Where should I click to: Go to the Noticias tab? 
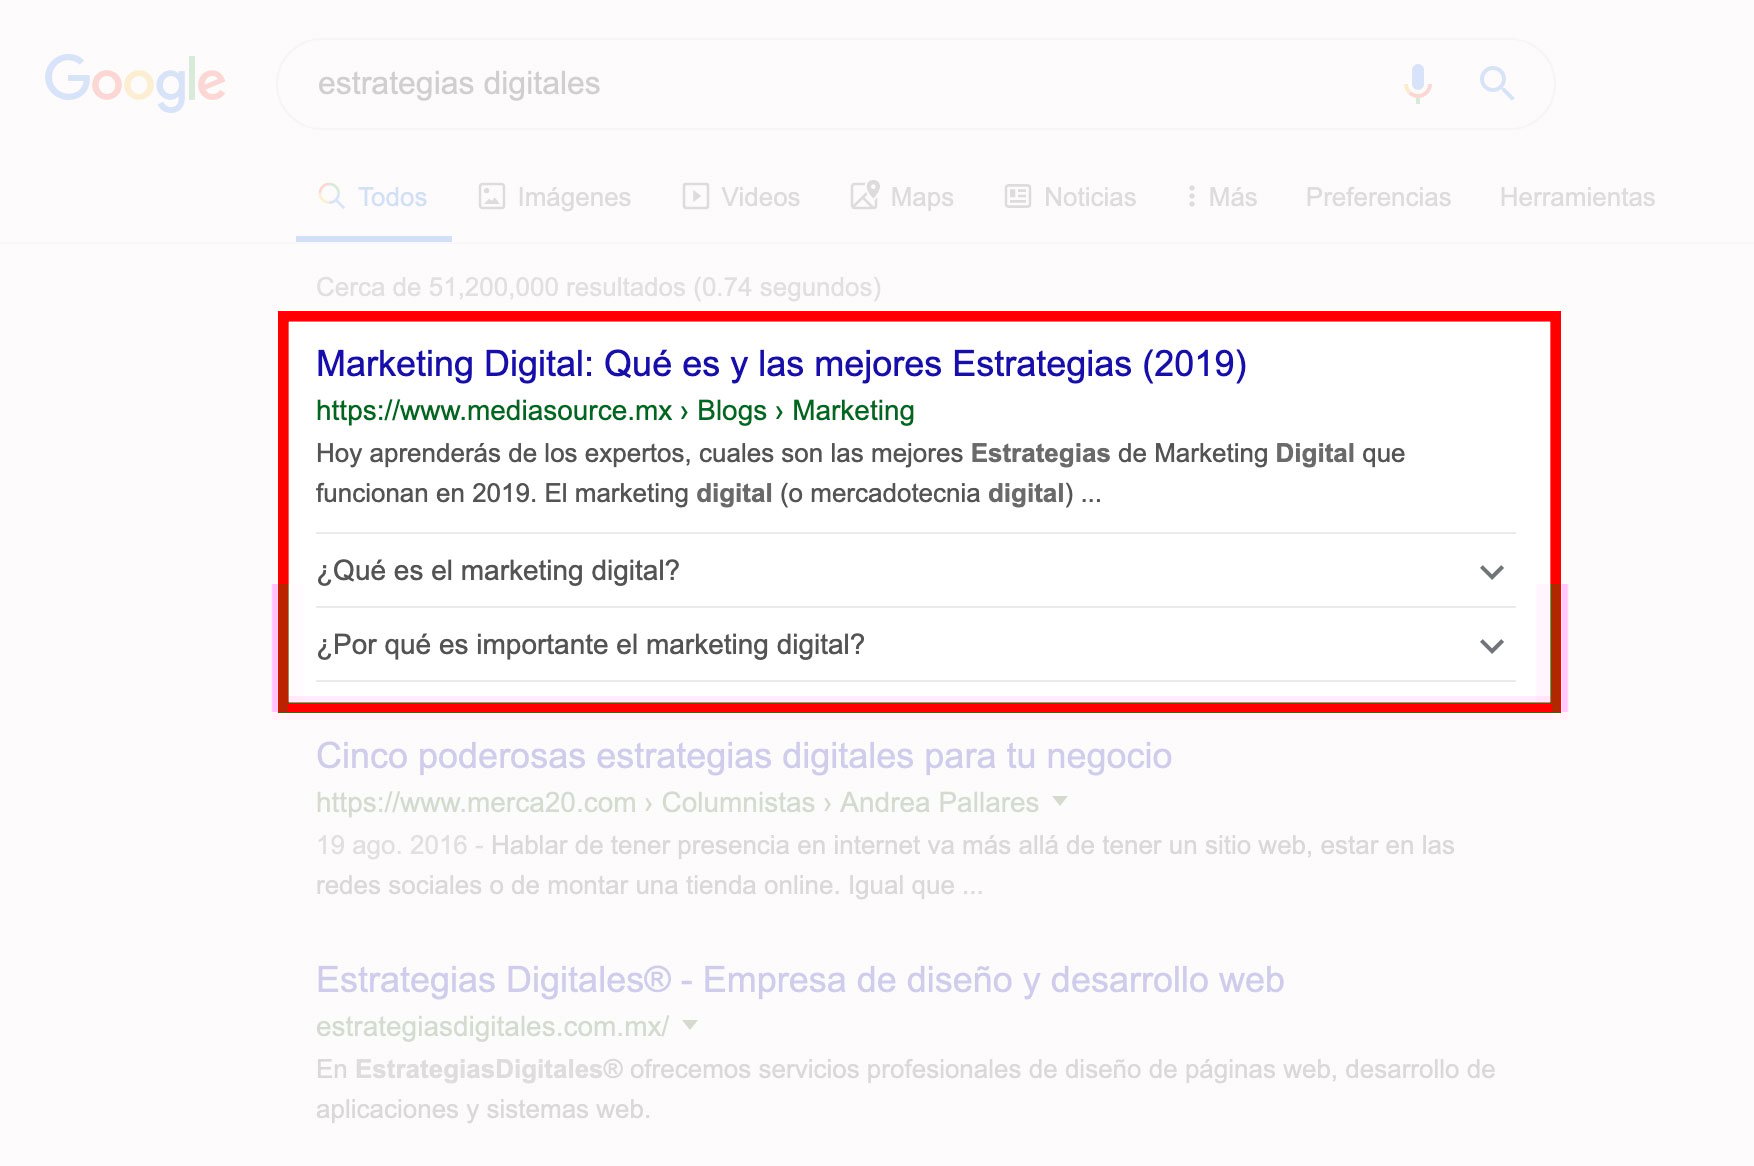click(1070, 197)
